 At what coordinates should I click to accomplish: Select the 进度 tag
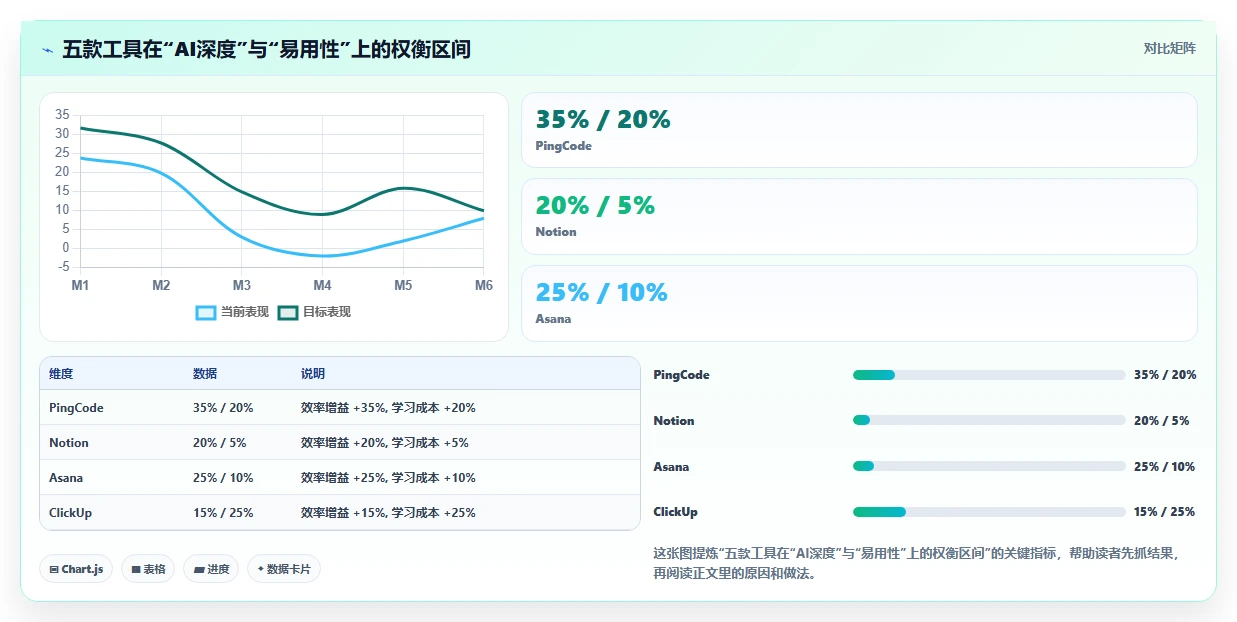coord(211,569)
